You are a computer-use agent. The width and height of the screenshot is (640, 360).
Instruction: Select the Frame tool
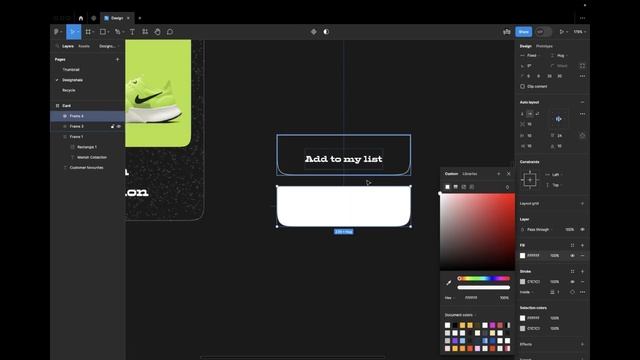[88, 31]
